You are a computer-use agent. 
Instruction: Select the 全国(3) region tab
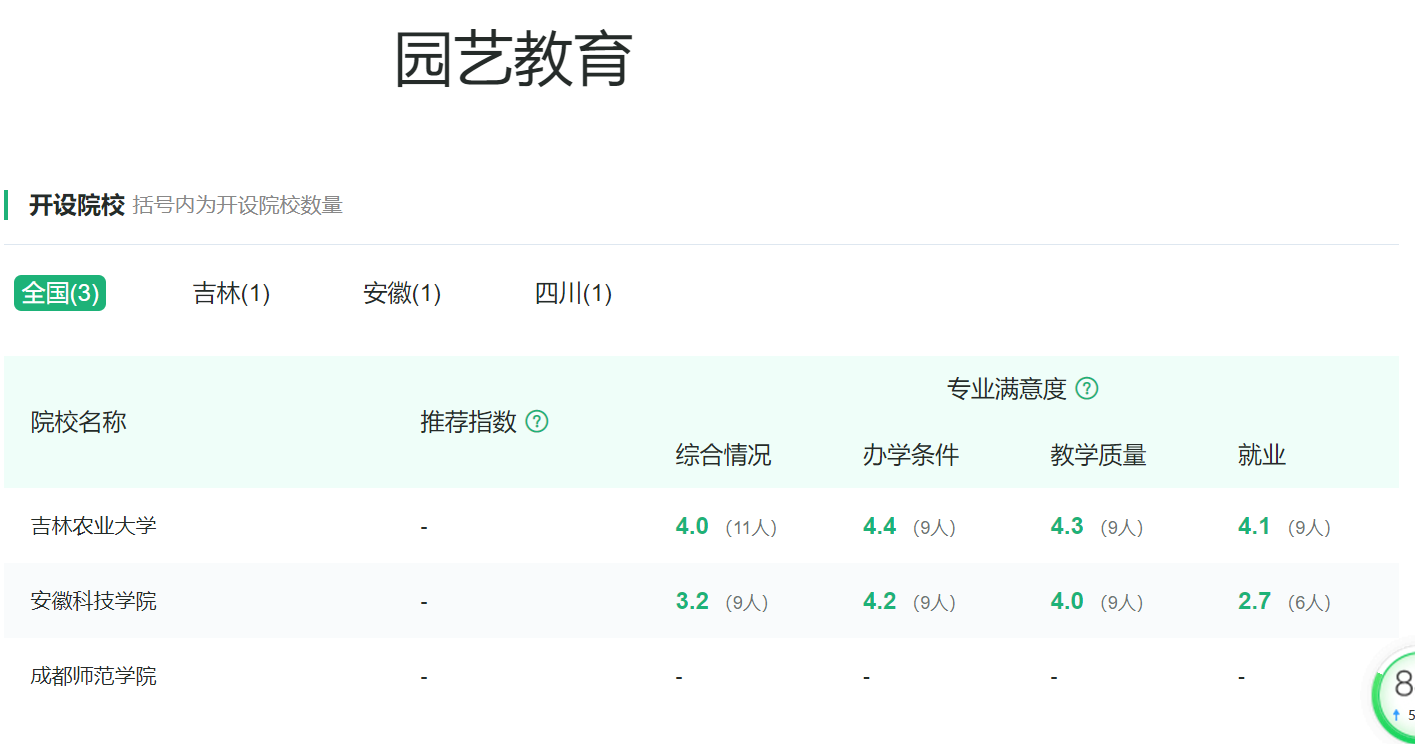pyautogui.click(x=59, y=293)
